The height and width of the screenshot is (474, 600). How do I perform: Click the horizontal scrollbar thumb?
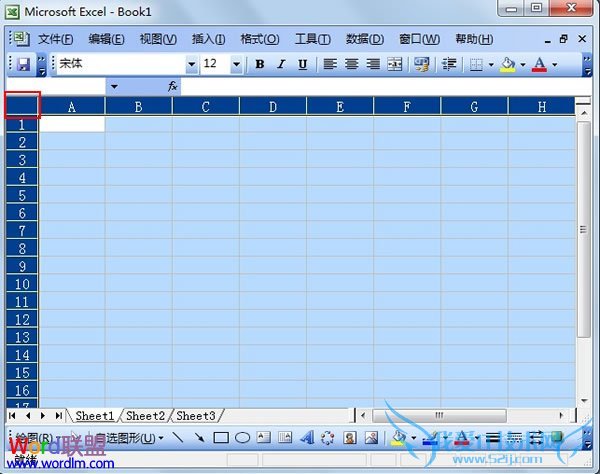click(439, 415)
